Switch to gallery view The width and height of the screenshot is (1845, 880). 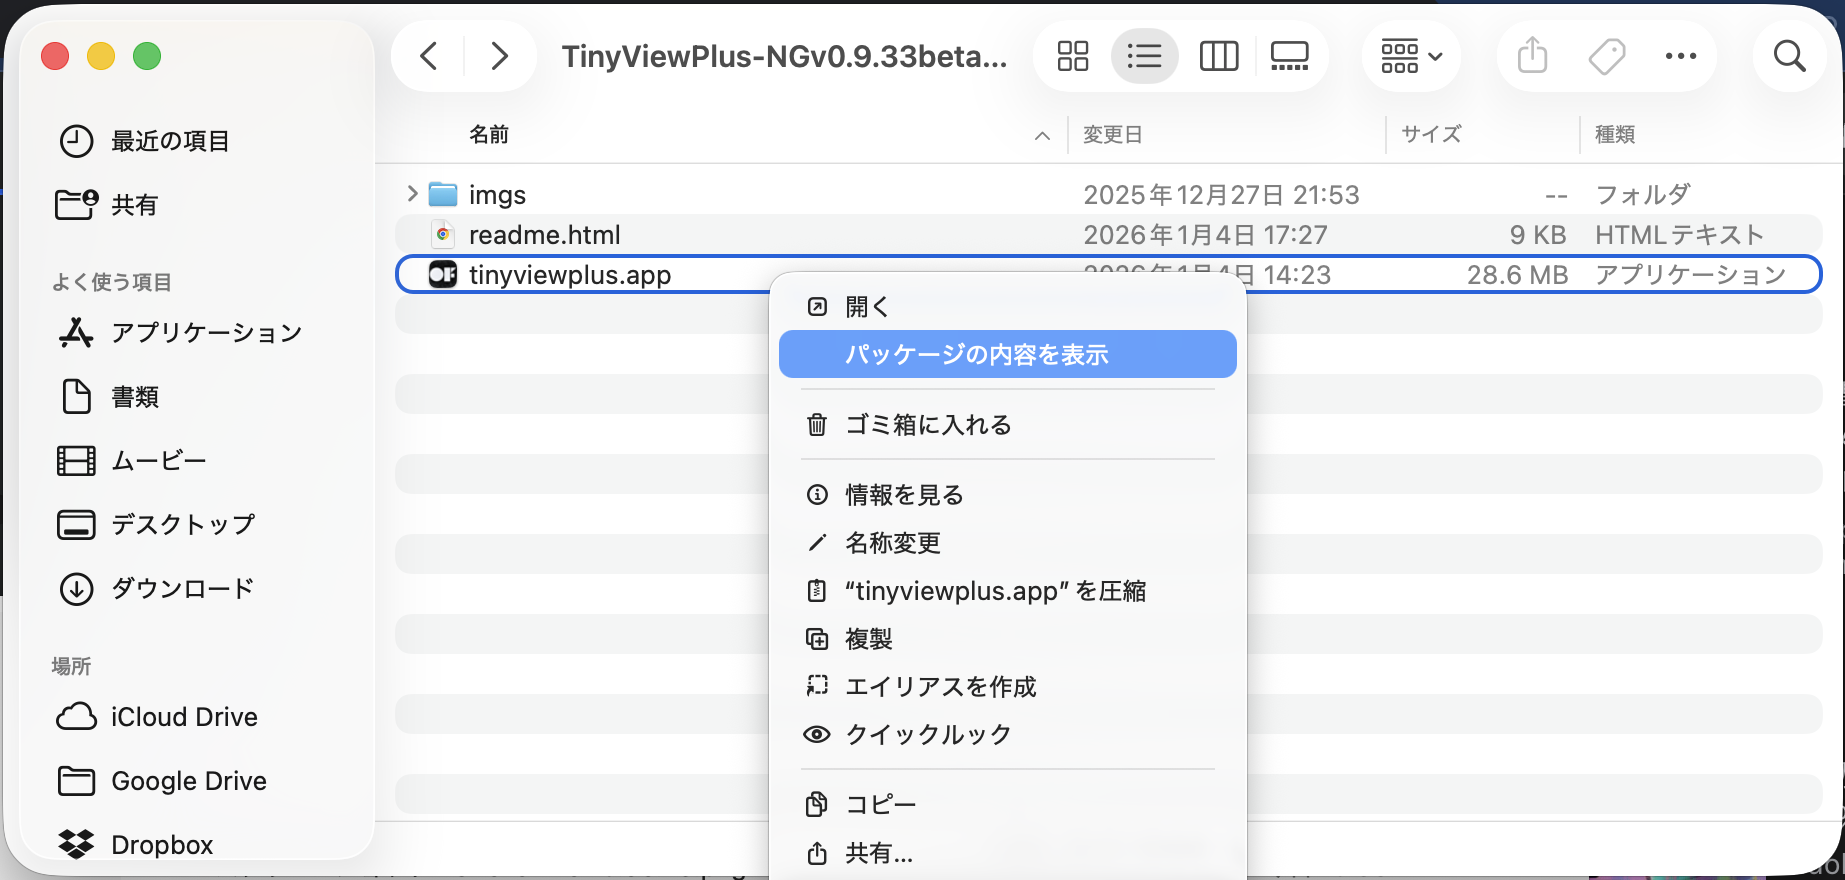1289,56
